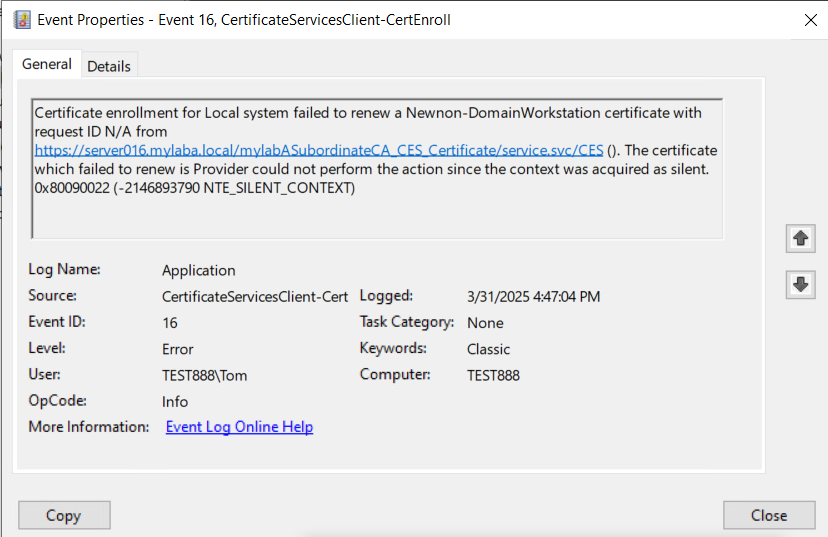
Task: Click the 'Certificate enrollment for Local system' text
Action: coord(161,113)
